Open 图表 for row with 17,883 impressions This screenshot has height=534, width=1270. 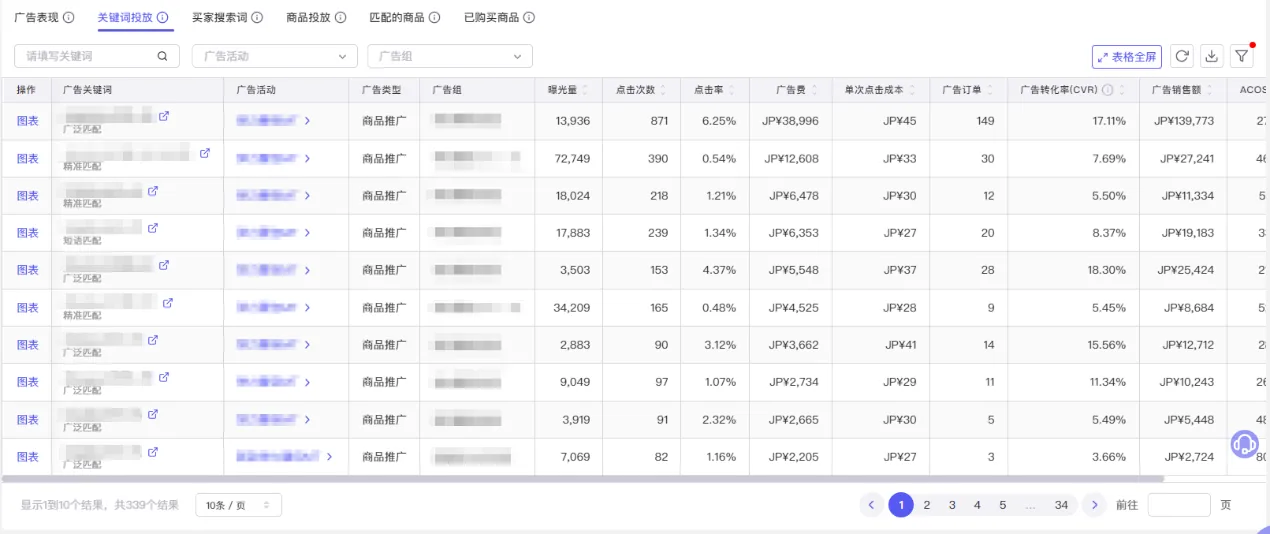tap(27, 233)
